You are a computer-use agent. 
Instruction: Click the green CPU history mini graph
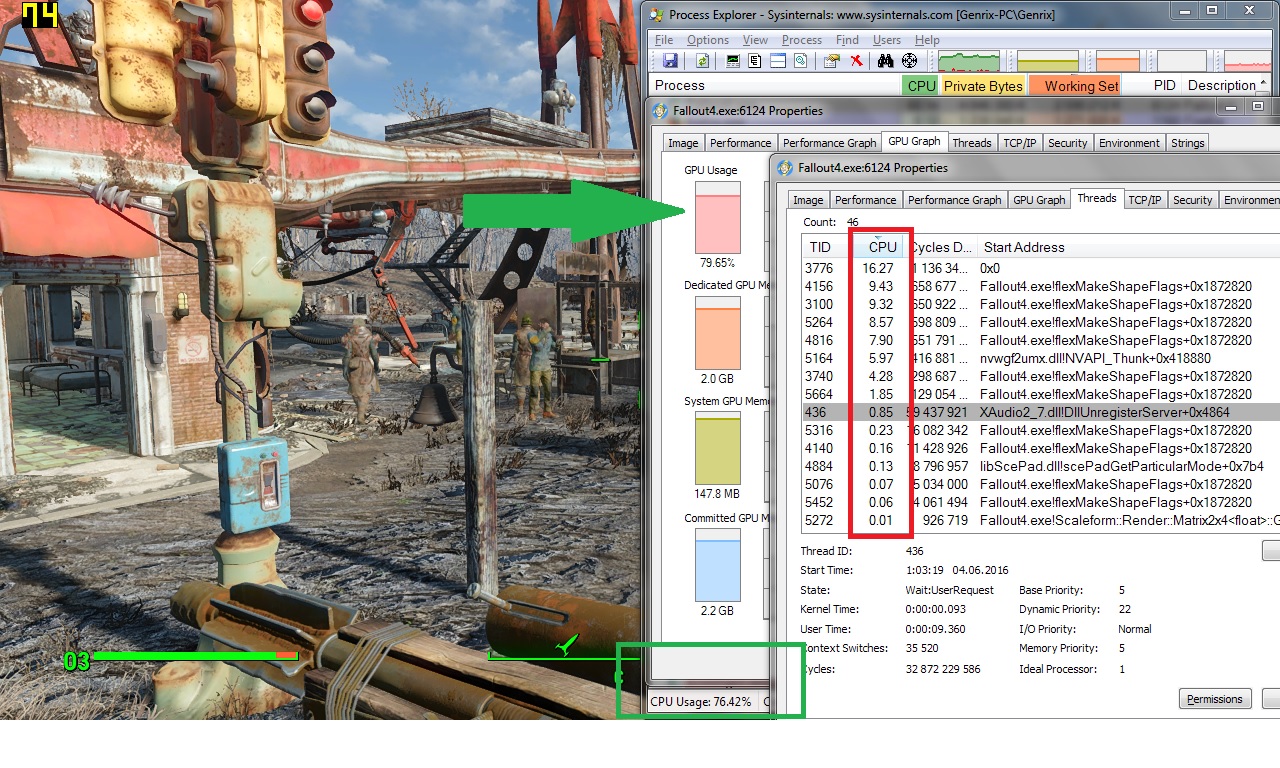[968, 61]
